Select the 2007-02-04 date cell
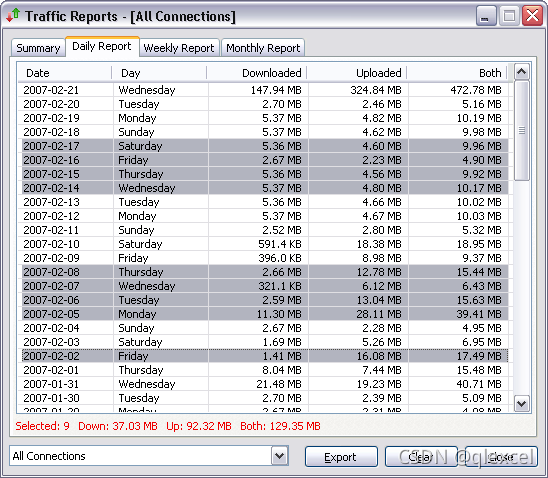Image resolution: width=548 pixels, height=478 pixels. pos(51,328)
